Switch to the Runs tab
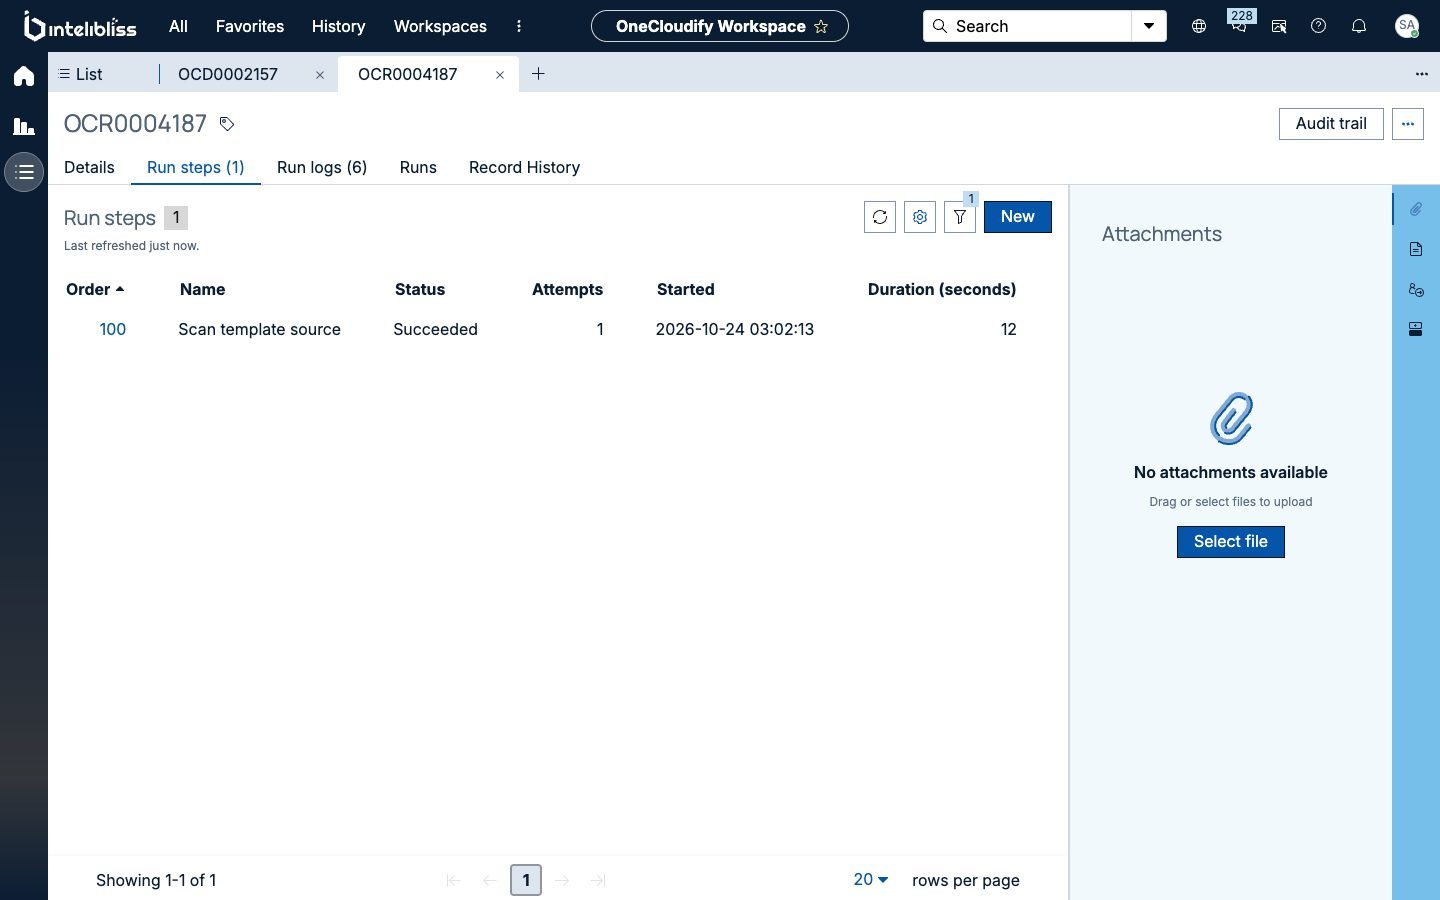 point(418,167)
